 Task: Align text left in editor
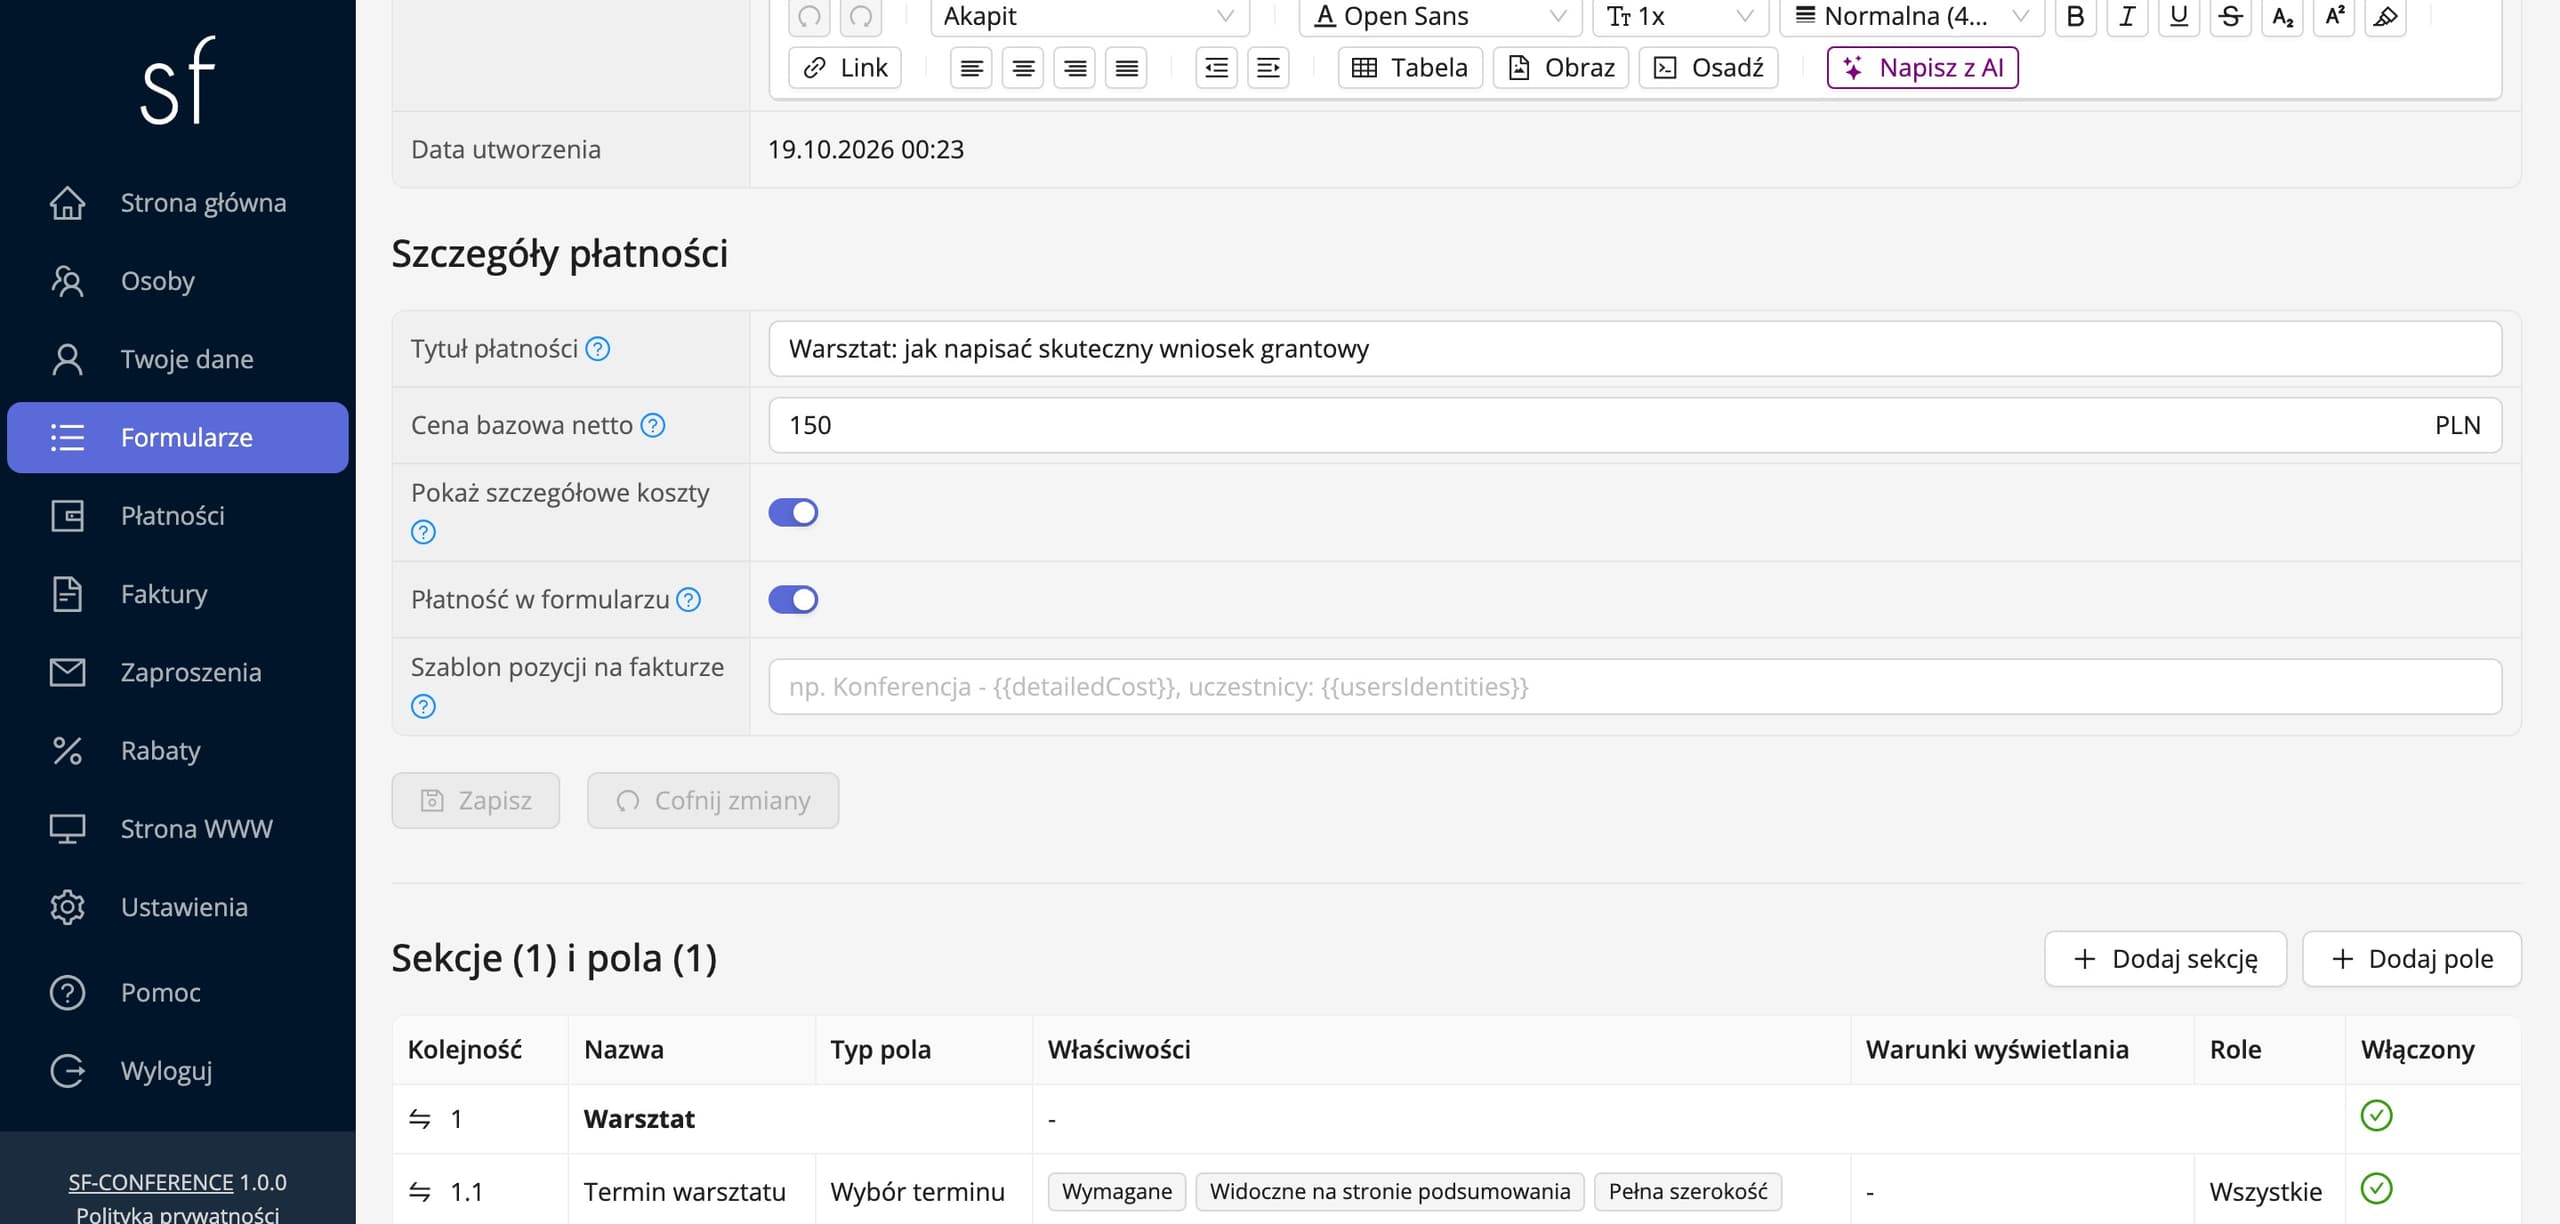[x=971, y=68]
